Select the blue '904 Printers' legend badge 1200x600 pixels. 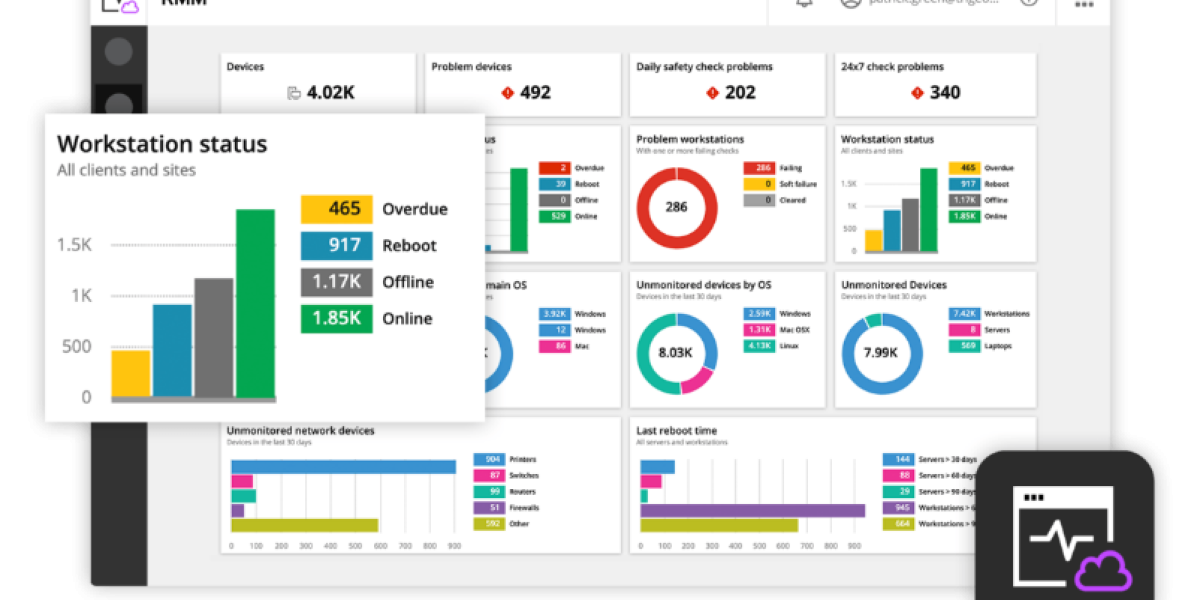491,460
